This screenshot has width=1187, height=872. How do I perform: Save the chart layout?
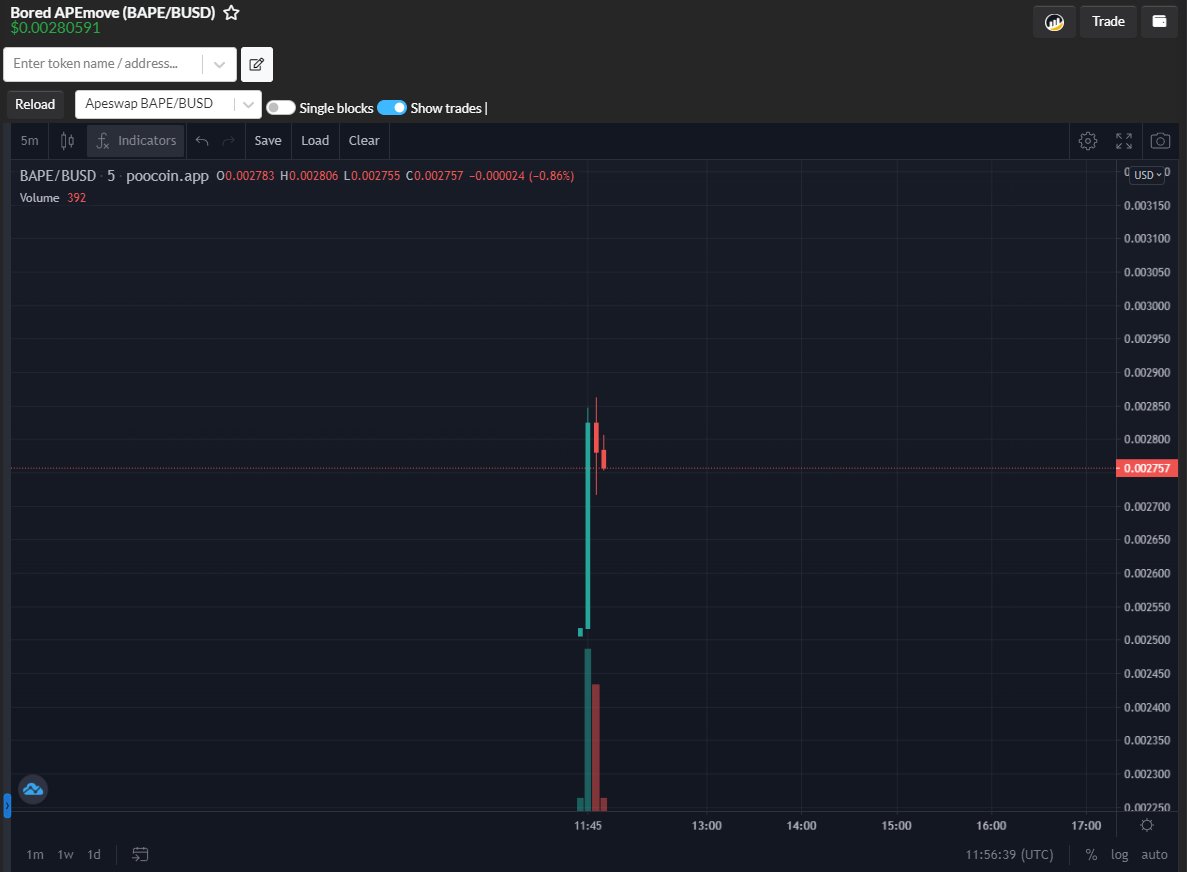point(268,141)
